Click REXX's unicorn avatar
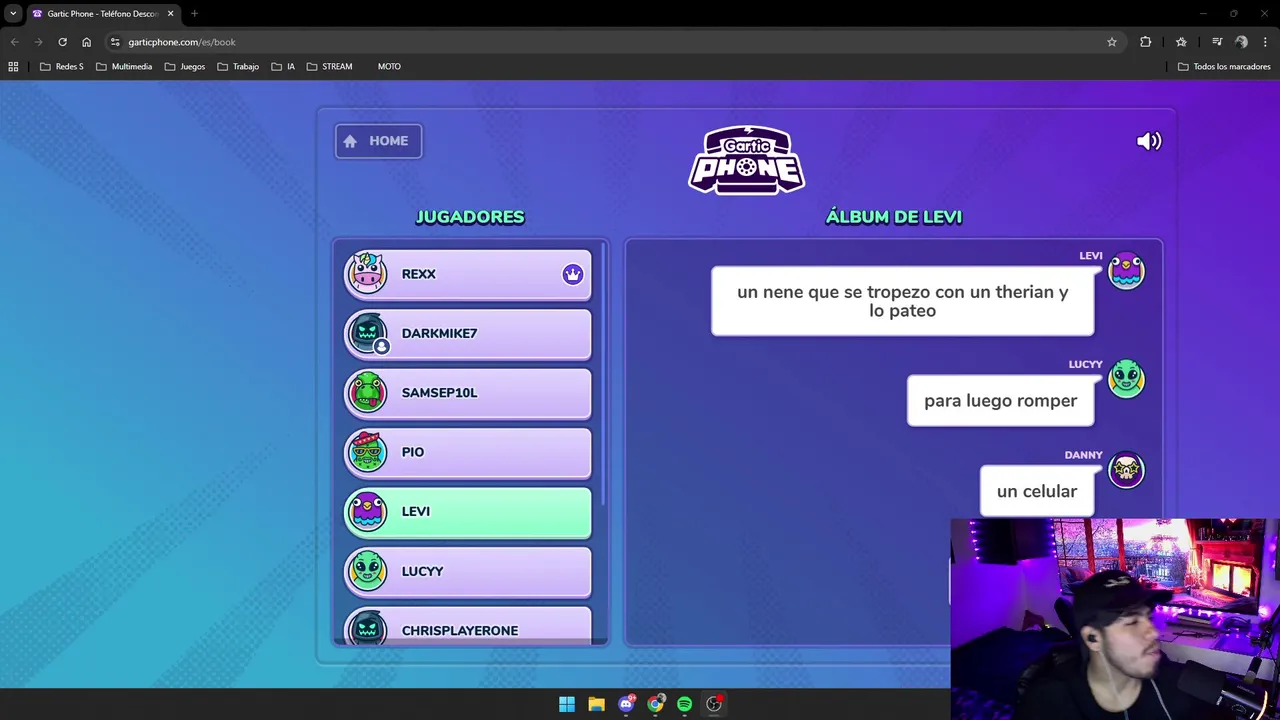This screenshot has width=1280, height=720. (x=367, y=273)
